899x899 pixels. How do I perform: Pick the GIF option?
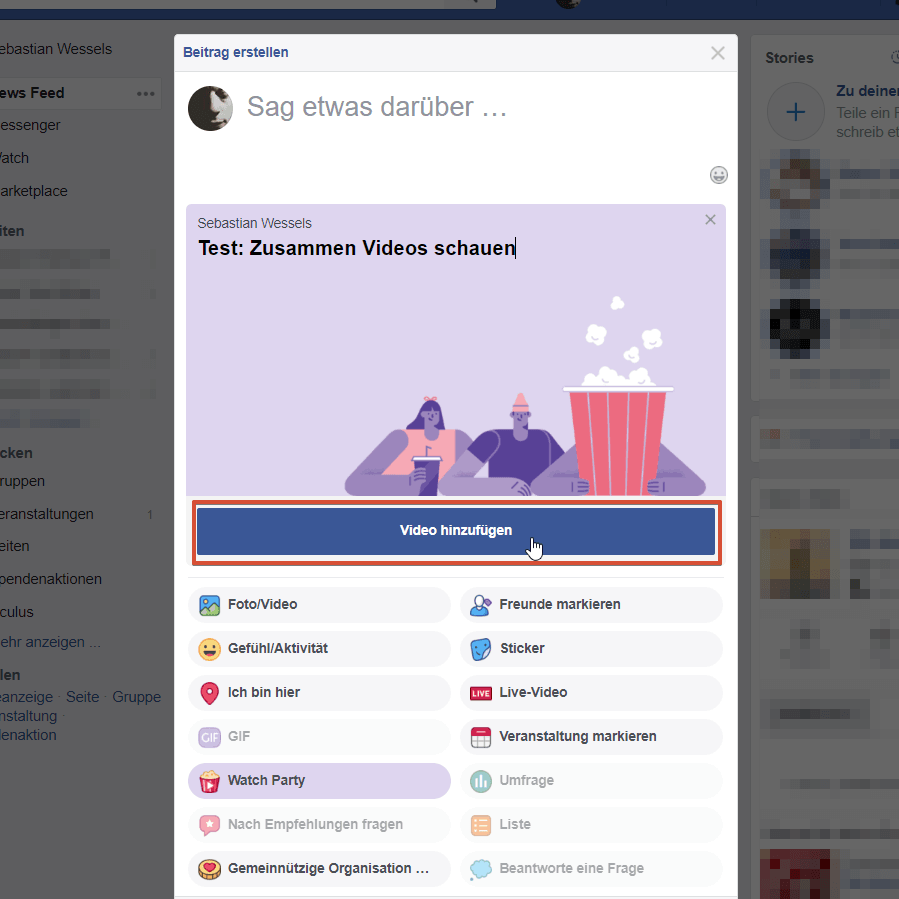tap(319, 737)
